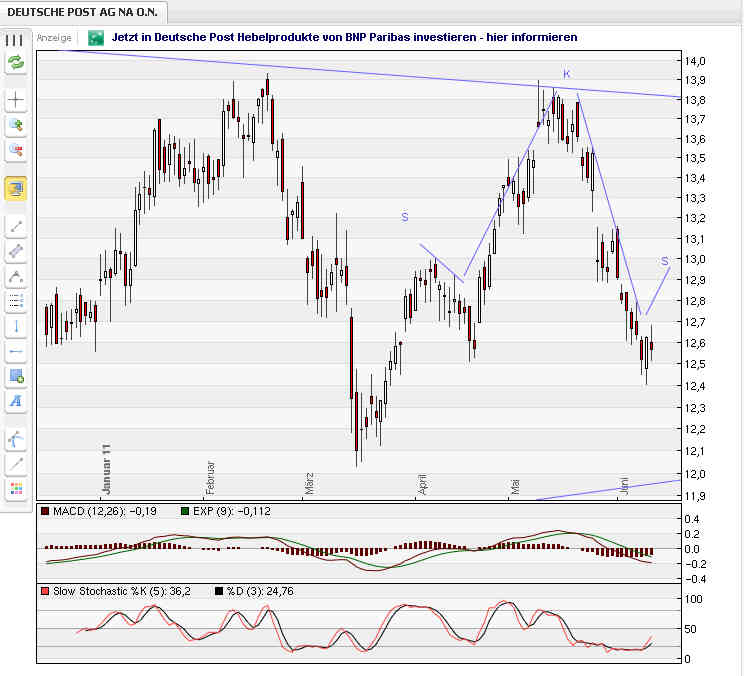Viewport: 744px width, 676px height.
Task: Select the add rectangle shape tool
Action: click(x=15, y=376)
